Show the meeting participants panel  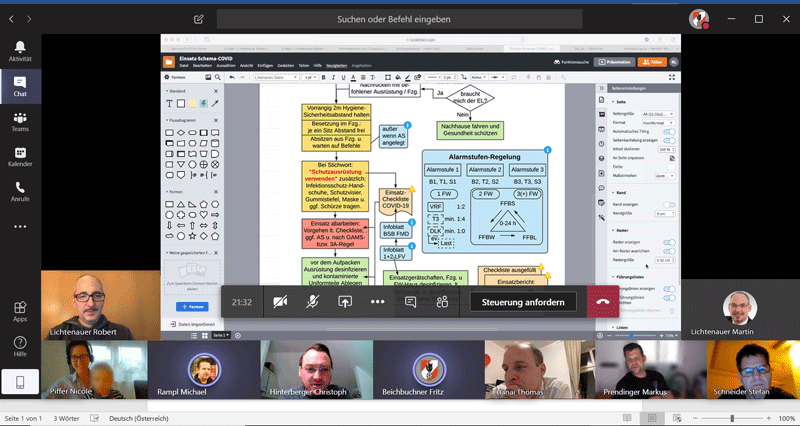coord(442,302)
